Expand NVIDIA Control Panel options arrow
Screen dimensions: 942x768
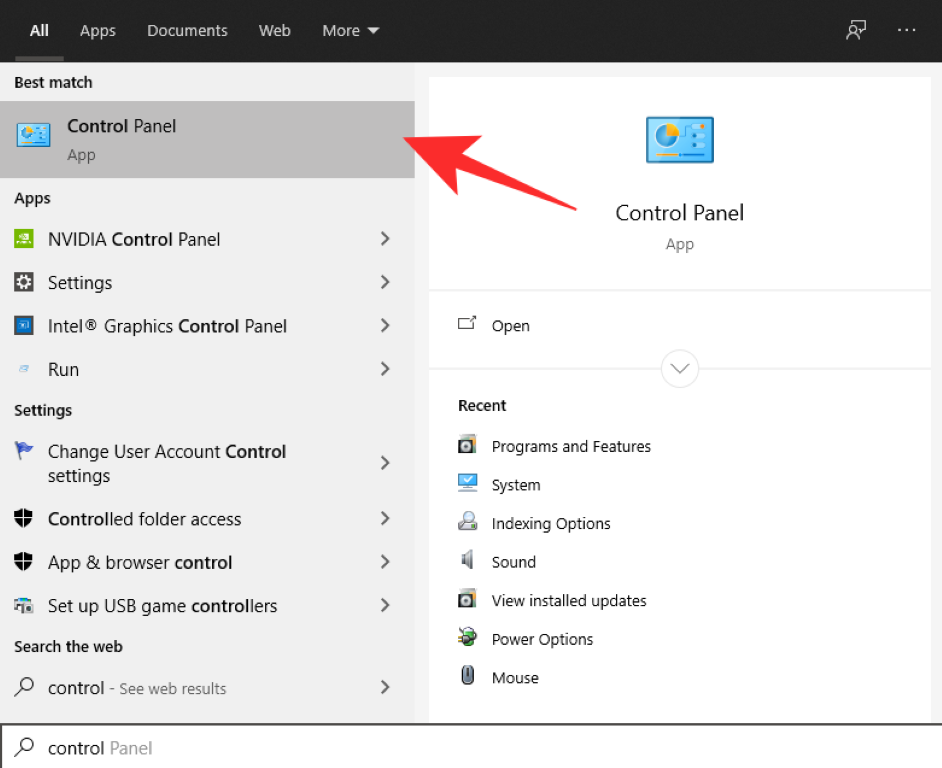point(385,239)
